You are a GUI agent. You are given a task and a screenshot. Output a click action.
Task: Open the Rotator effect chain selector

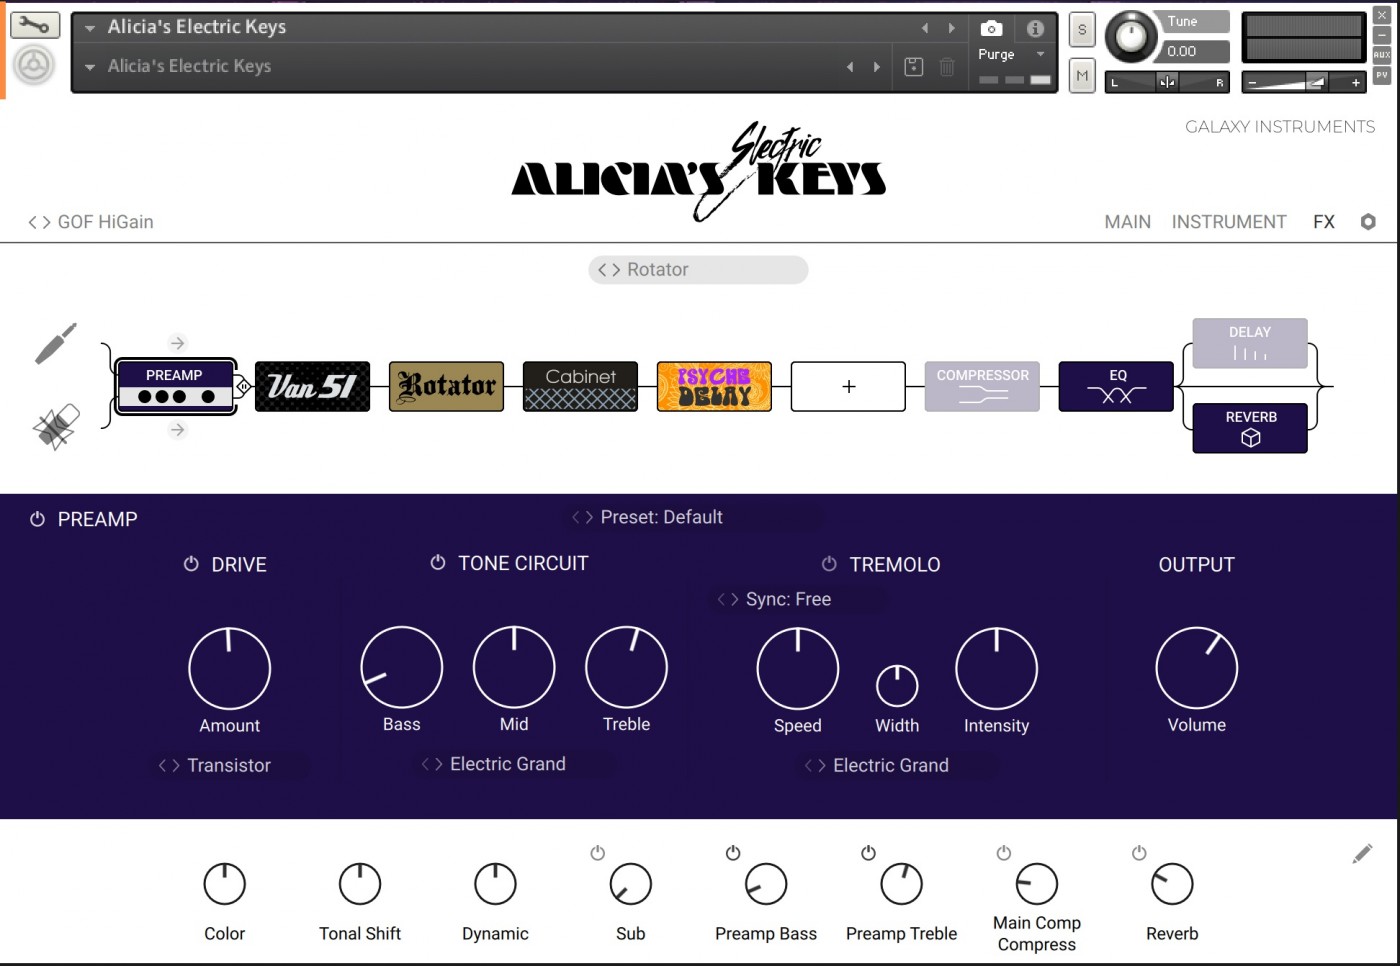[698, 270]
